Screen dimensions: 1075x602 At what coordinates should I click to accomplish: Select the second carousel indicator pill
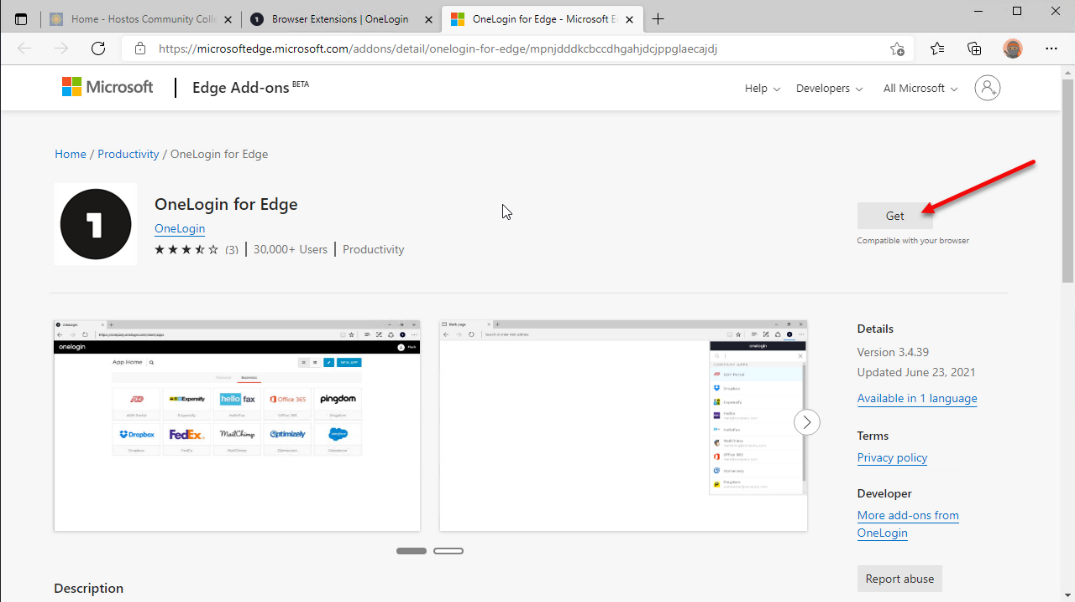pyautogui.click(x=448, y=551)
